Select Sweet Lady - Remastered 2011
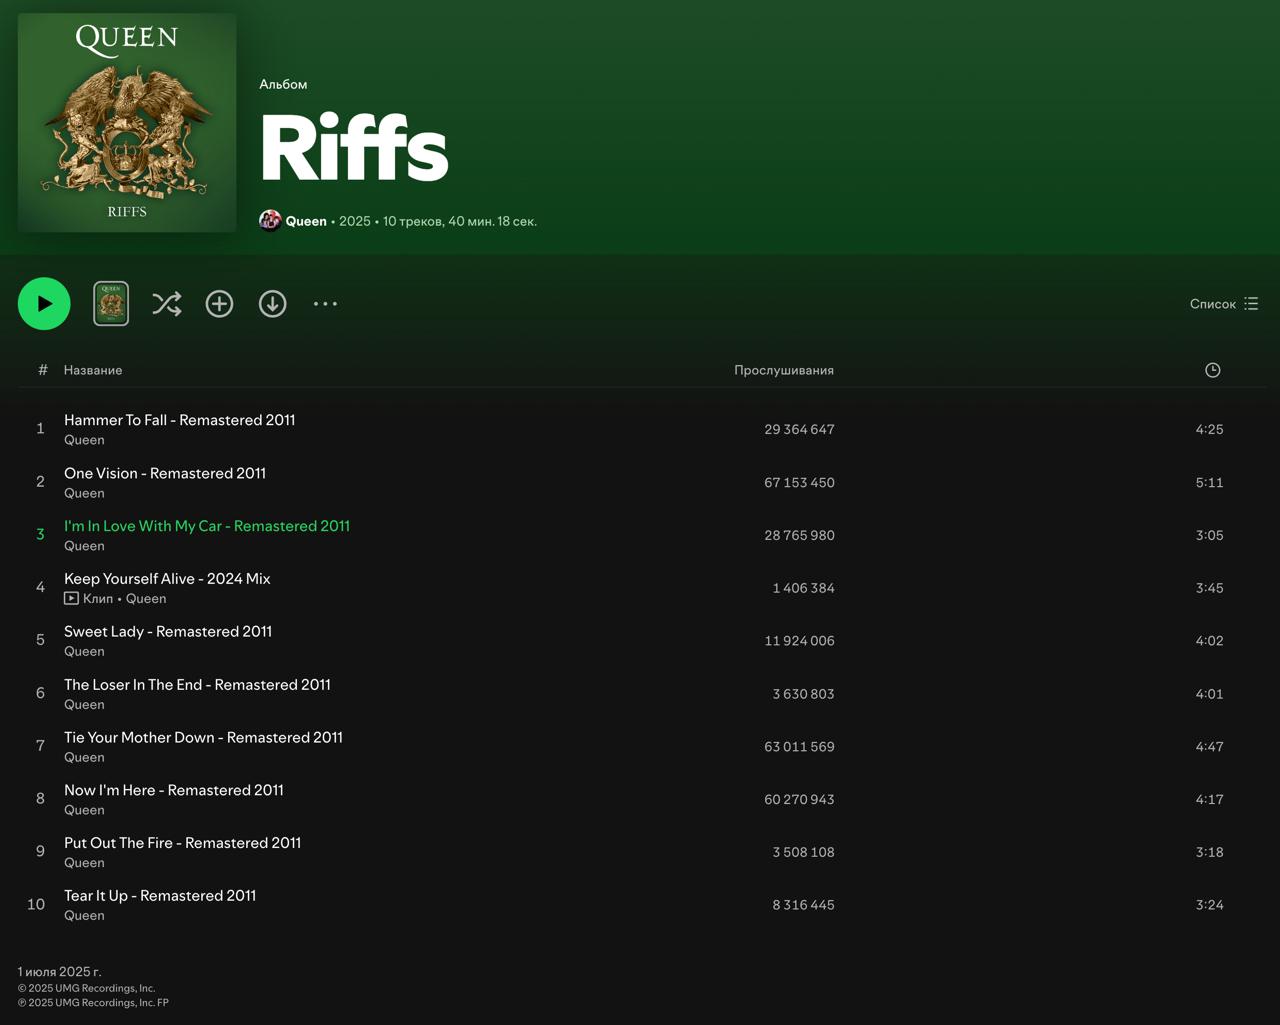This screenshot has height=1025, width=1280. [168, 632]
